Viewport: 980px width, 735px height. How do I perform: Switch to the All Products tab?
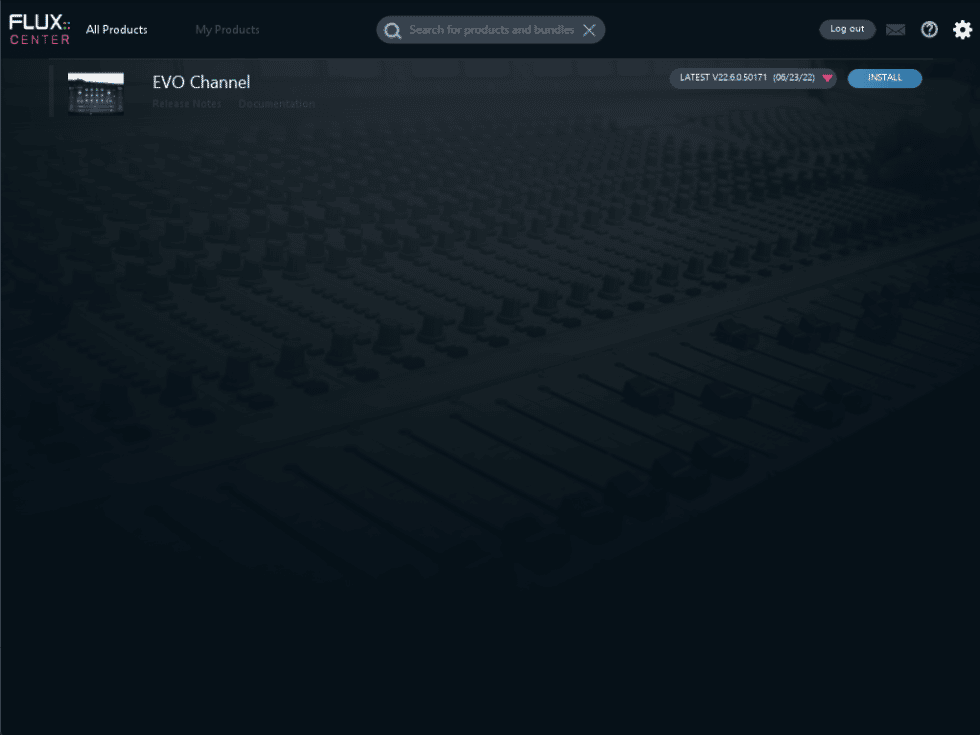pos(116,29)
